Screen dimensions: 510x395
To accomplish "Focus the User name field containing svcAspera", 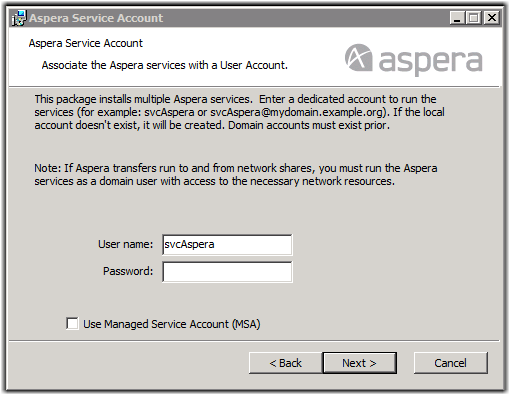I will [227, 245].
